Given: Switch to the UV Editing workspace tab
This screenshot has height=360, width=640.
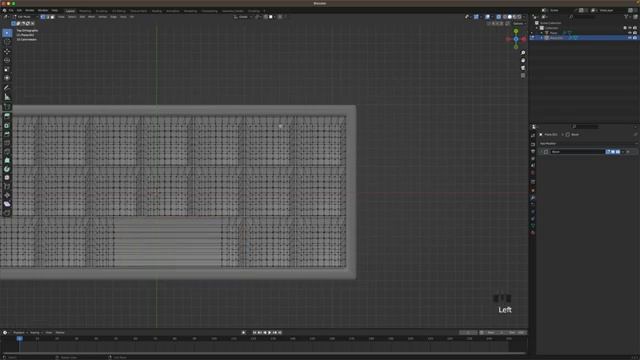Looking at the screenshot, I should pos(119,11).
